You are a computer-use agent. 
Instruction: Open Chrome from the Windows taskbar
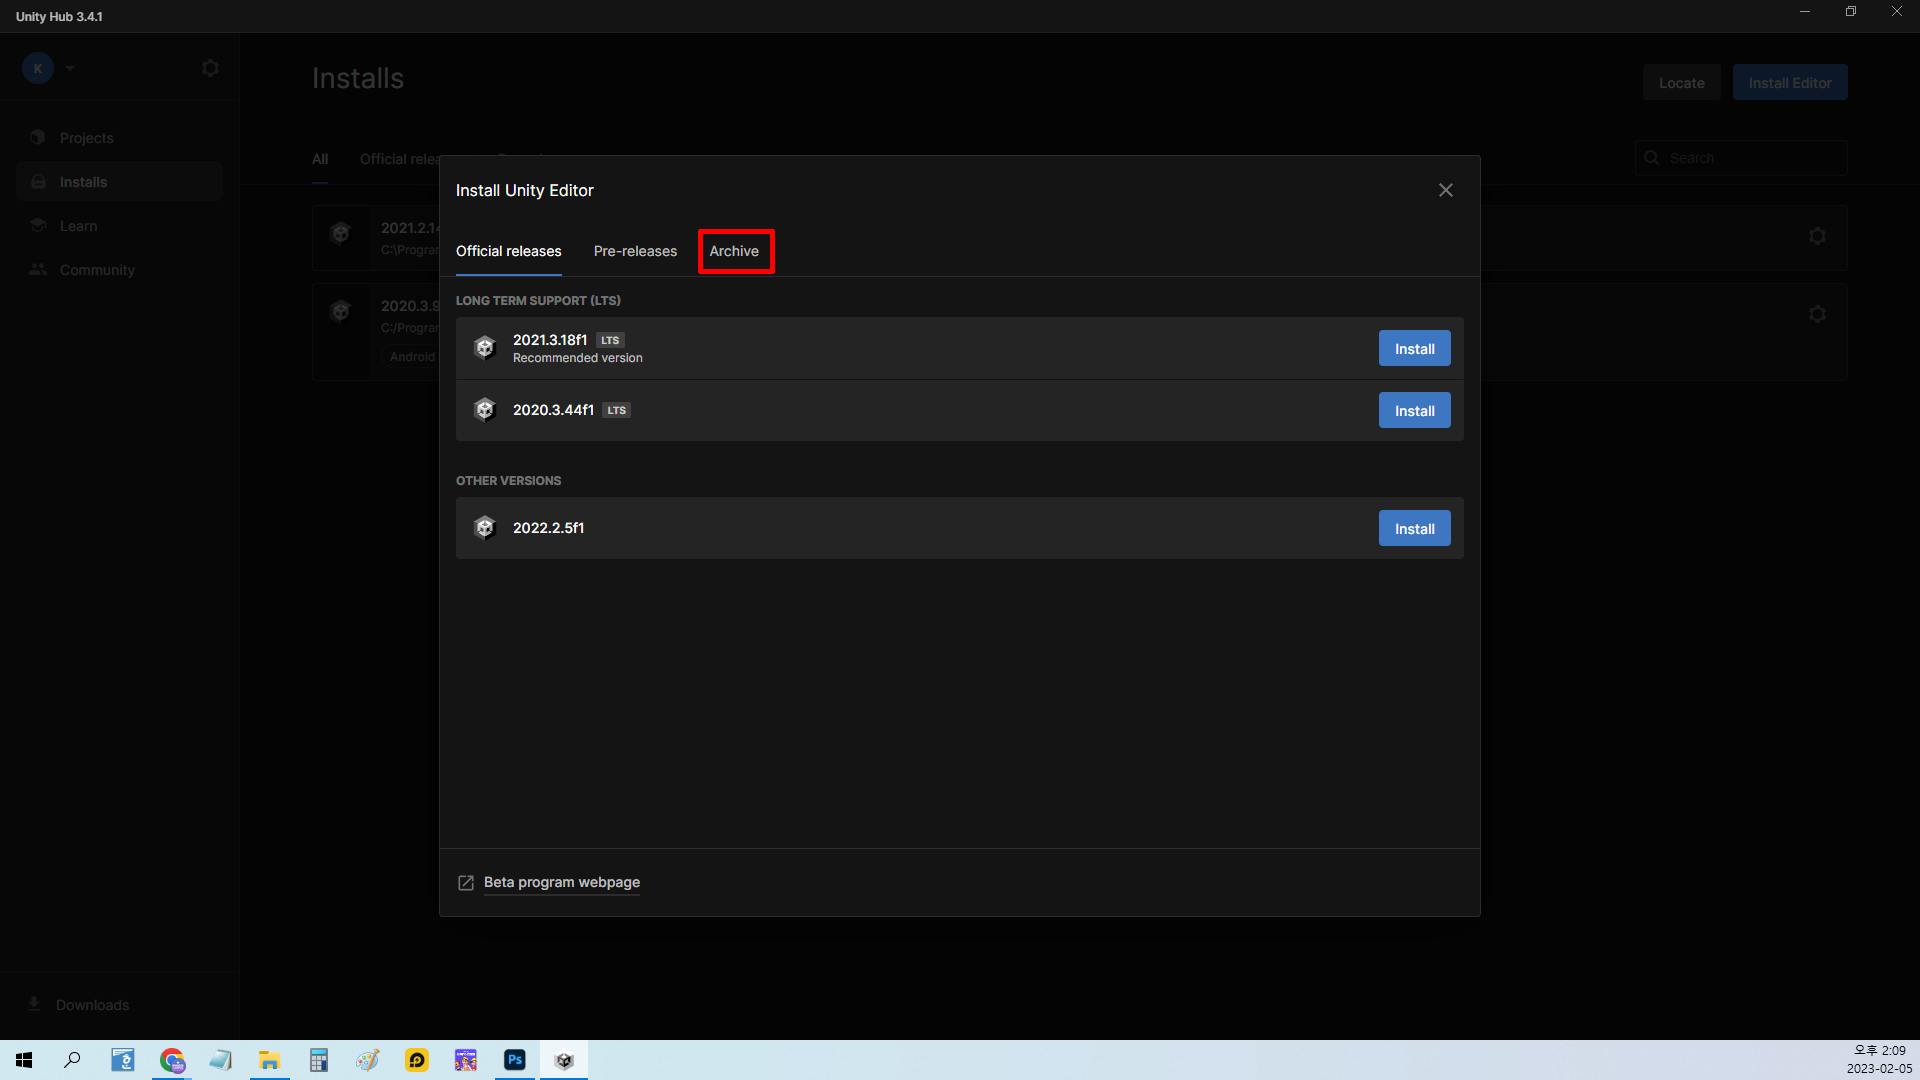pyautogui.click(x=172, y=1060)
